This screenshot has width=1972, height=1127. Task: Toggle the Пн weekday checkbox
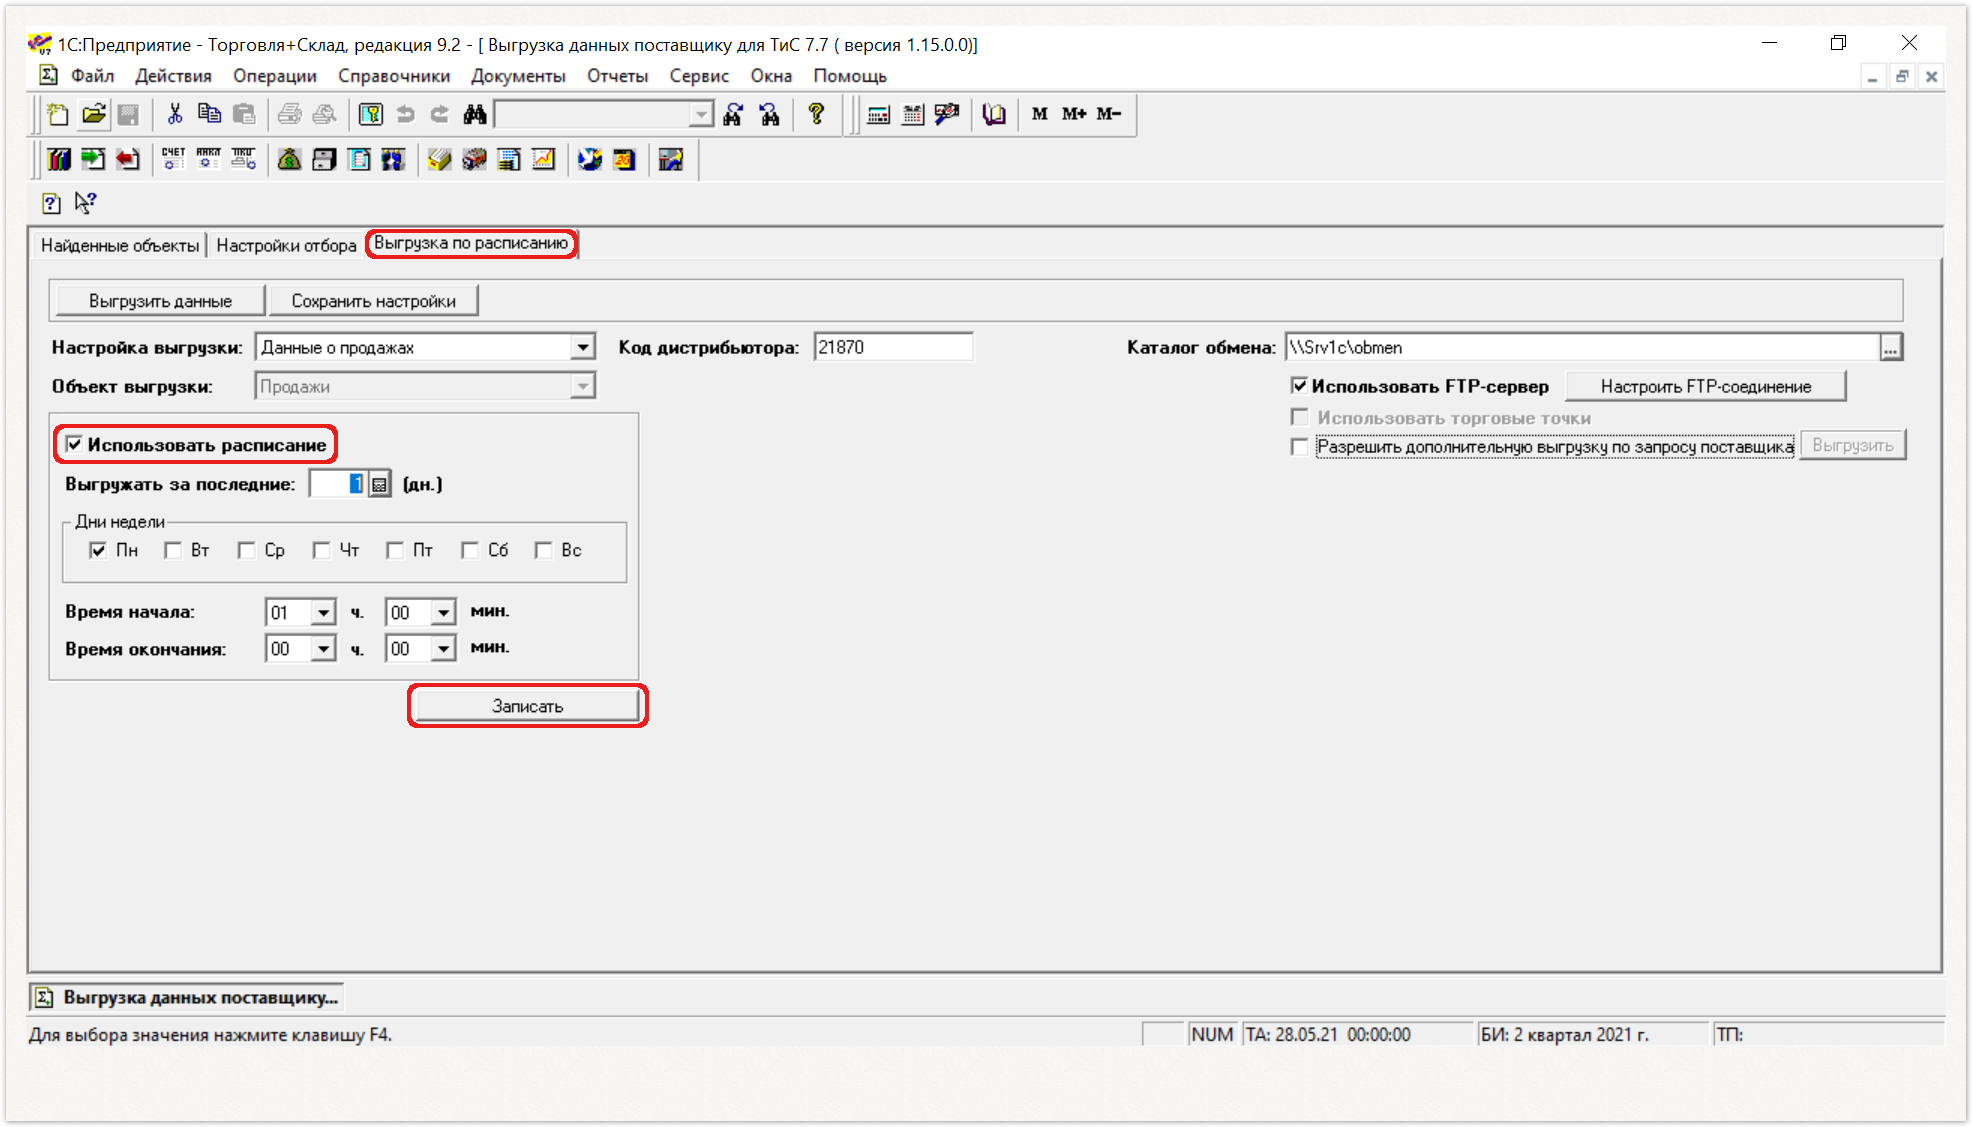97,550
